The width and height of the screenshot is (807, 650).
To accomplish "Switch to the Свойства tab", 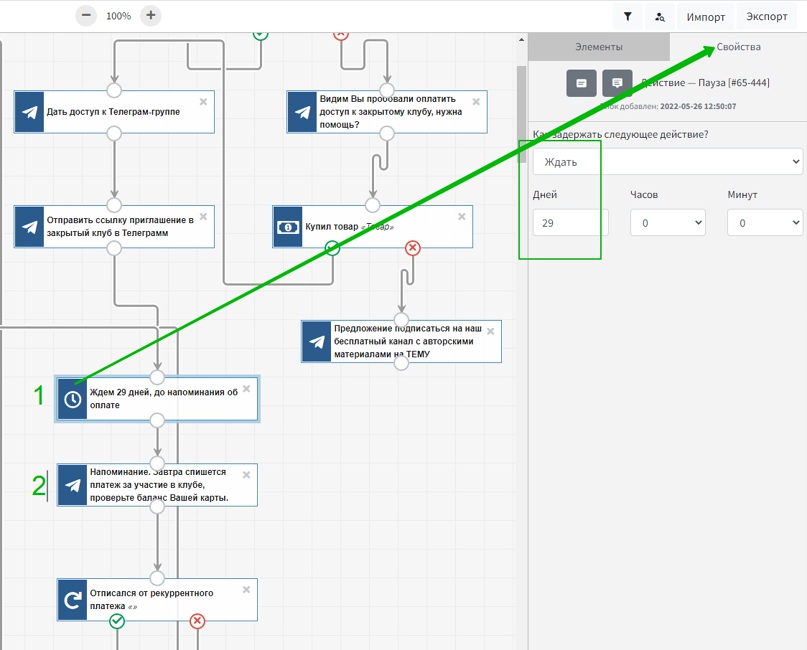I will click(738, 47).
